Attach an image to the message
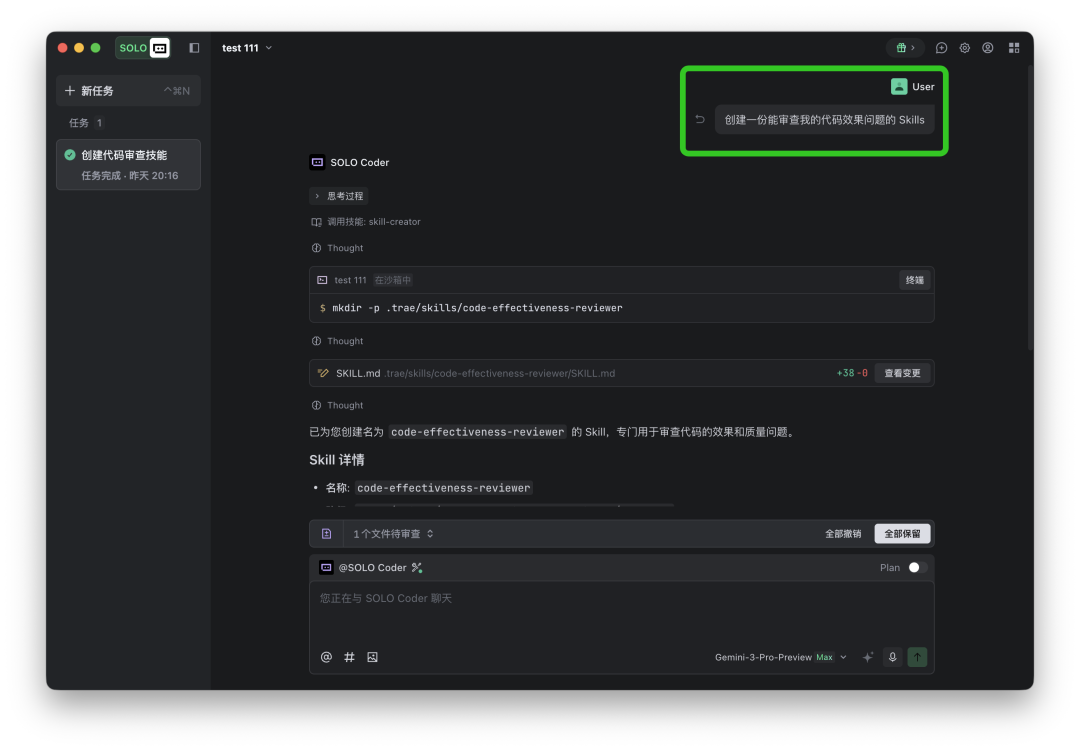Screen dimensions: 1080x751 click(373, 657)
